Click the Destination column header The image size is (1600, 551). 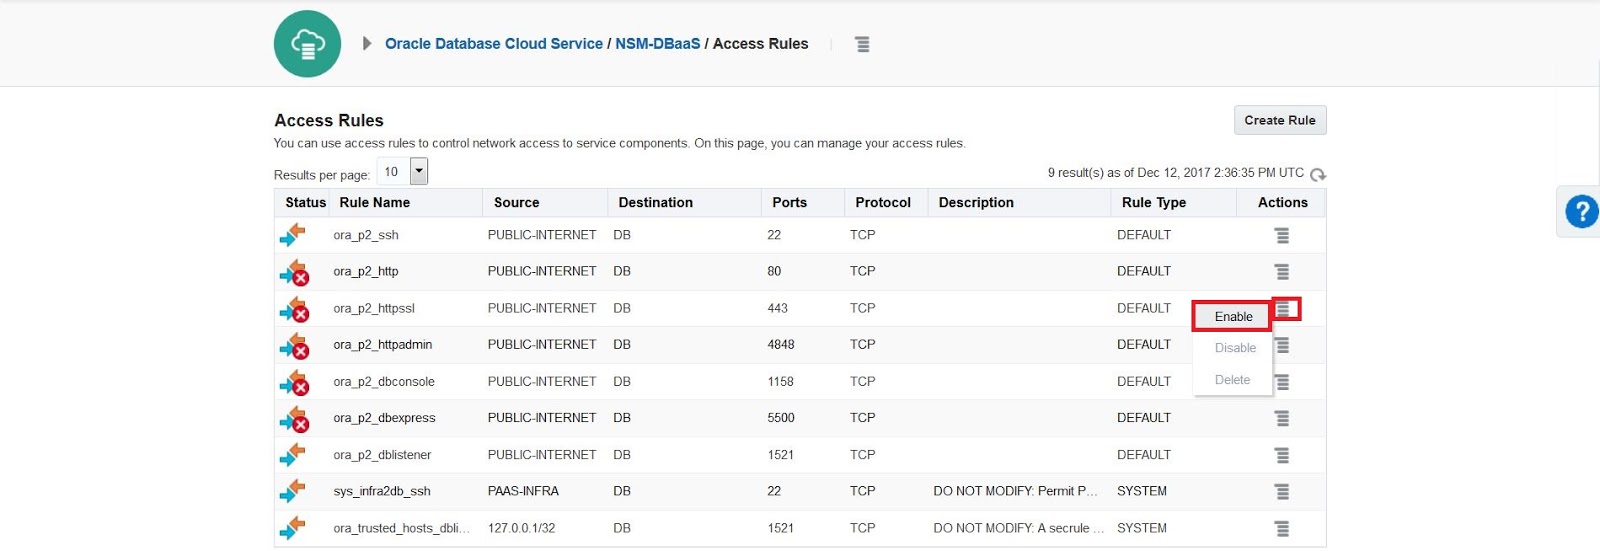point(655,202)
